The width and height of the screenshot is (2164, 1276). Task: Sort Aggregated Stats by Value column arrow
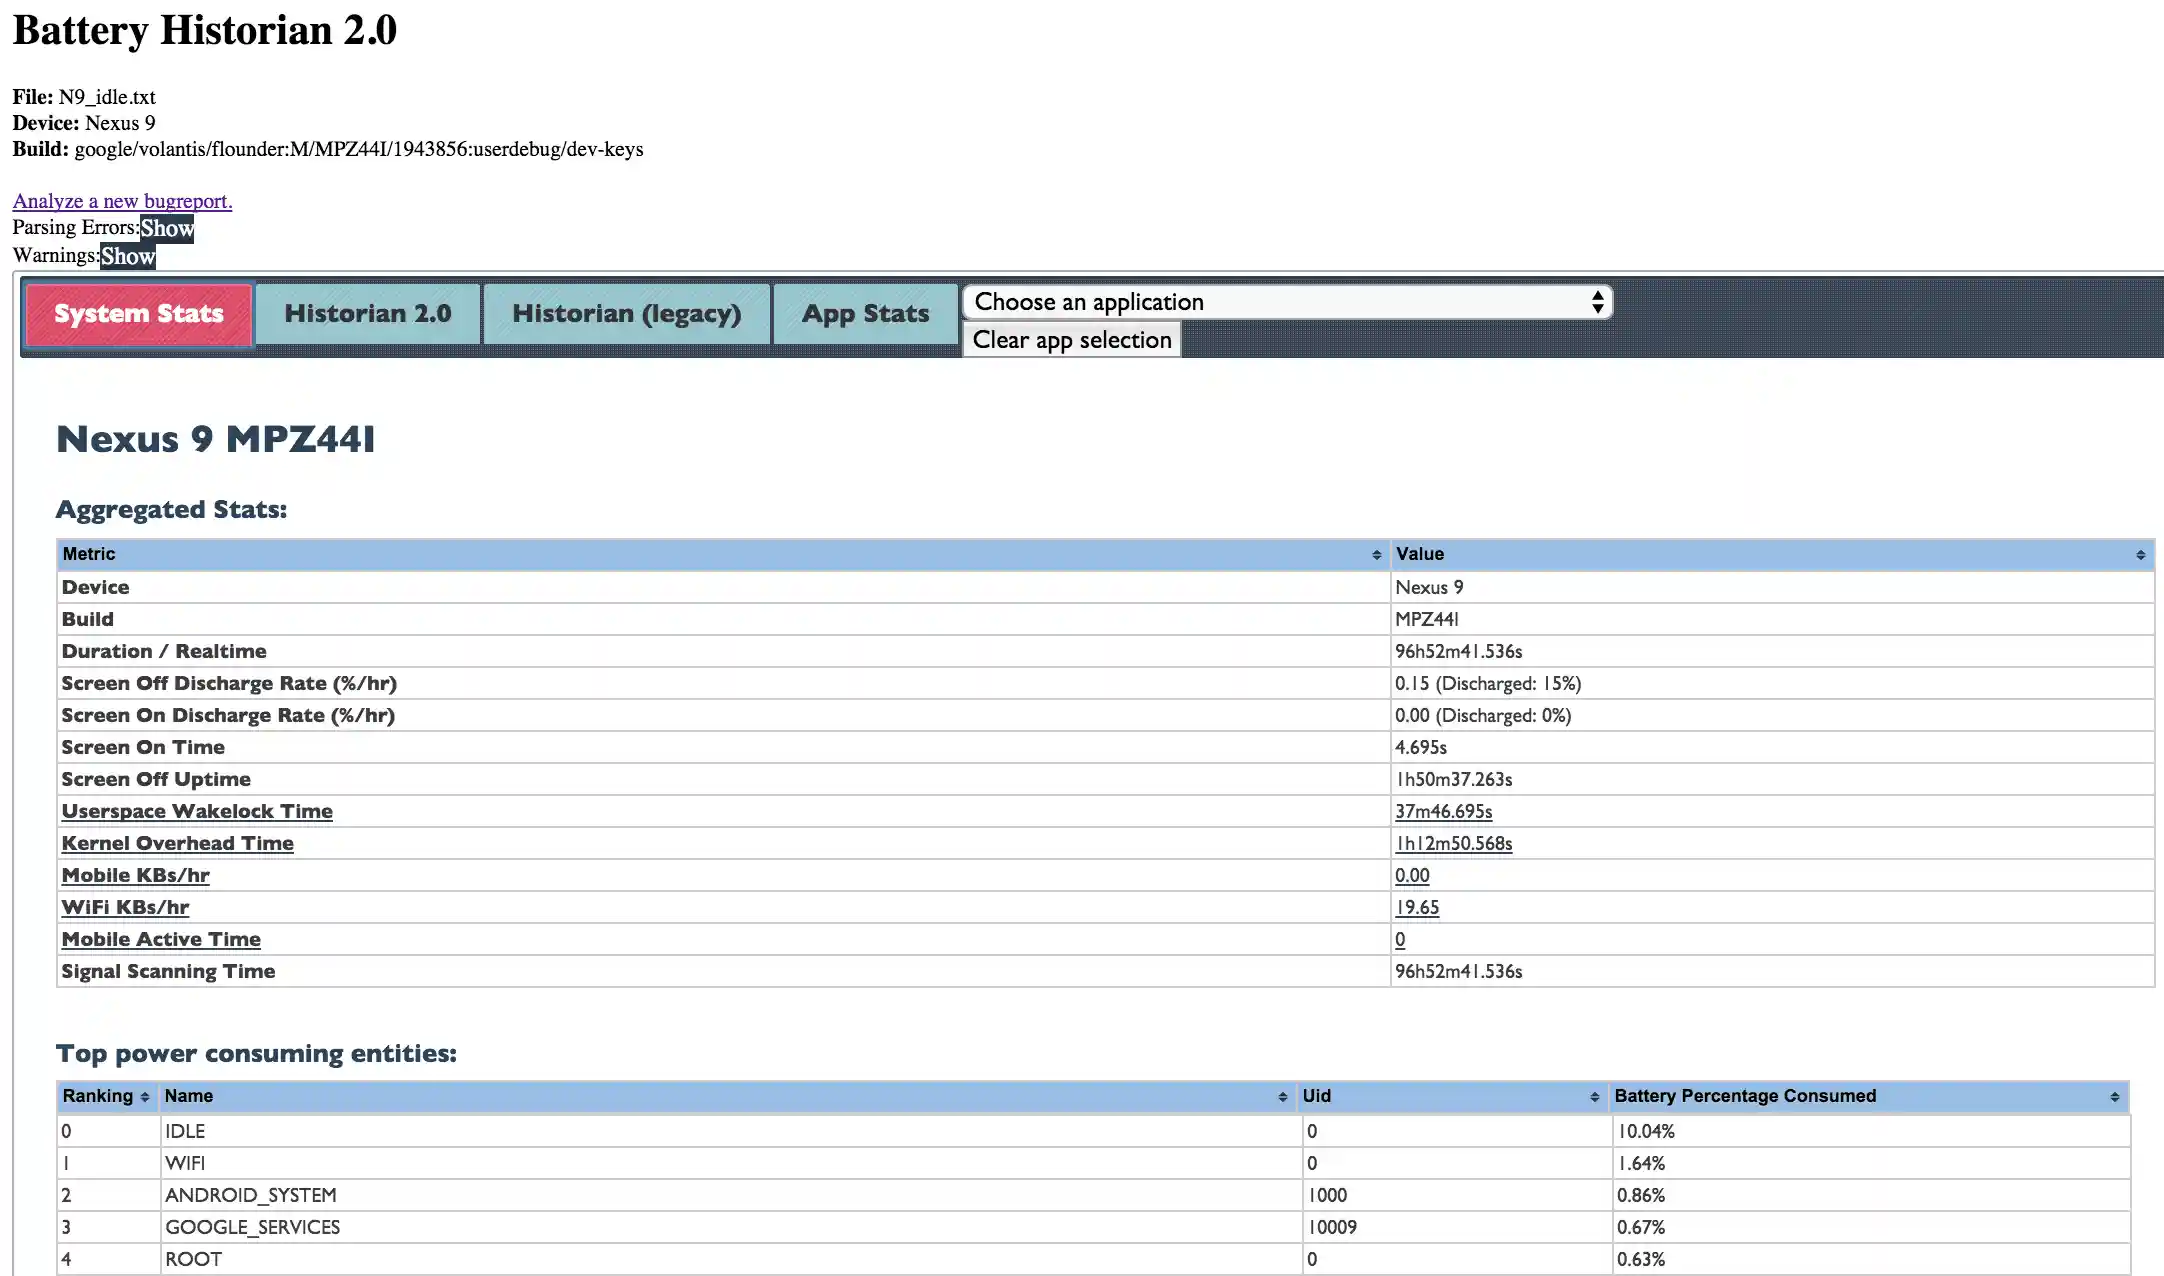pyautogui.click(x=2140, y=555)
